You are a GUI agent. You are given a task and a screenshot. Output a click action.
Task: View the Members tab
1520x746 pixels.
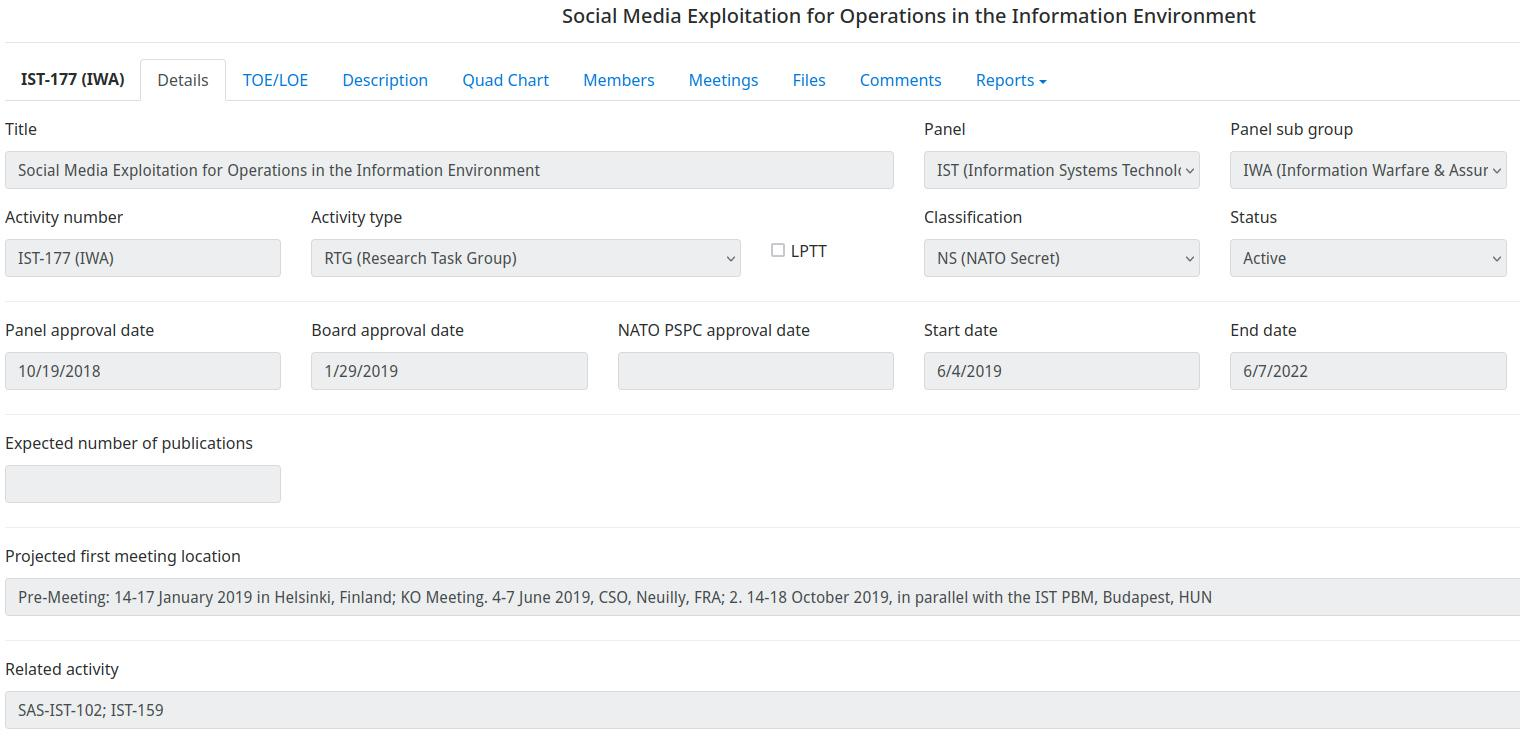tap(619, 80)
